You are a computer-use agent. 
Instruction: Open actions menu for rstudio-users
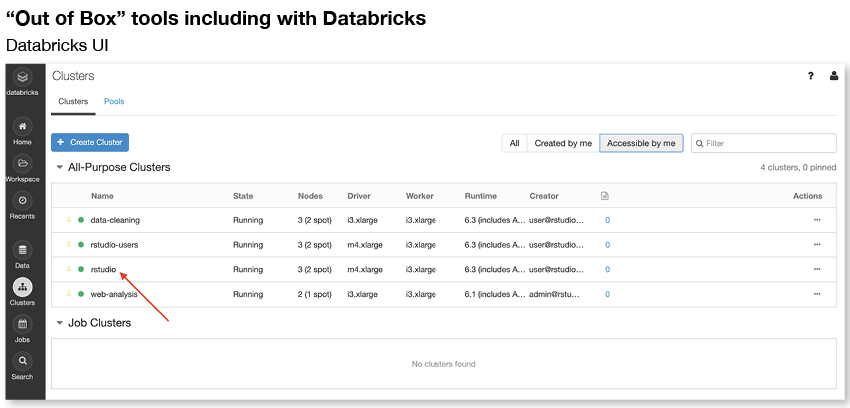coord(817,245)
